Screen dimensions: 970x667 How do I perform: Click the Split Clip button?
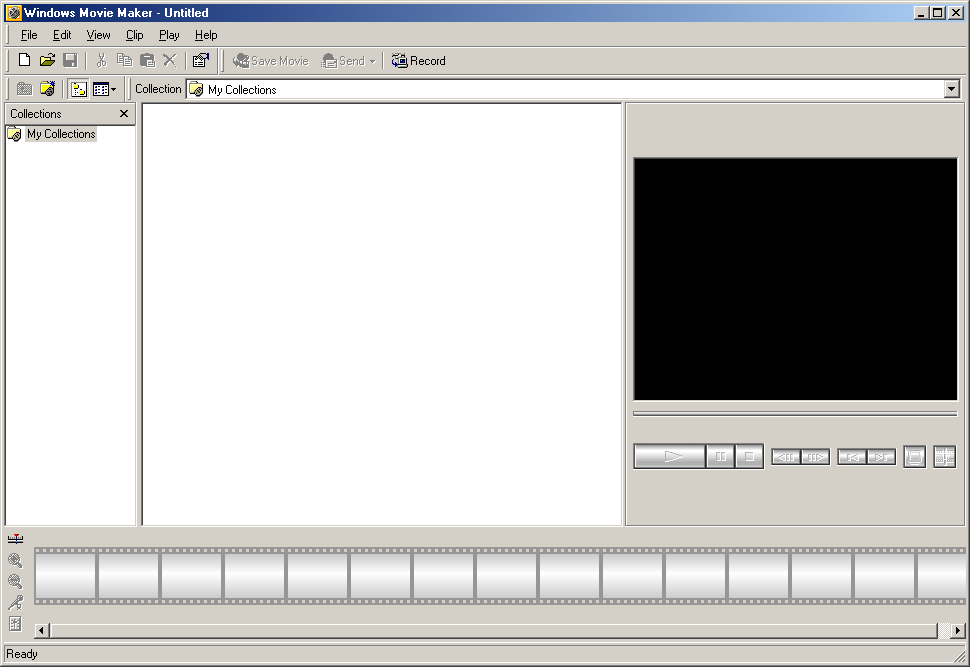coord(944,457)
